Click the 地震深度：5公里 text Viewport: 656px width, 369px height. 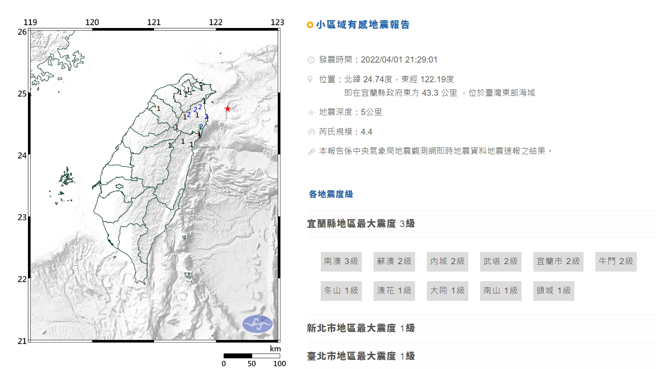(351, 112)
